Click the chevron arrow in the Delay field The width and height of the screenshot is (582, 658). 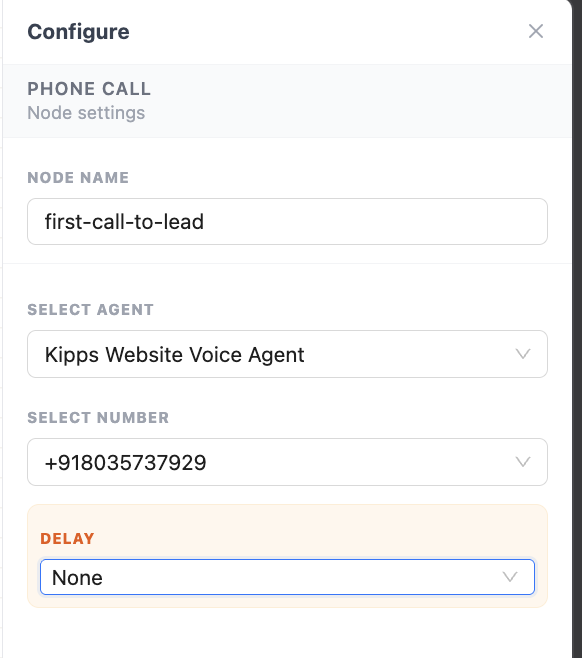click(x=510, y=577)
